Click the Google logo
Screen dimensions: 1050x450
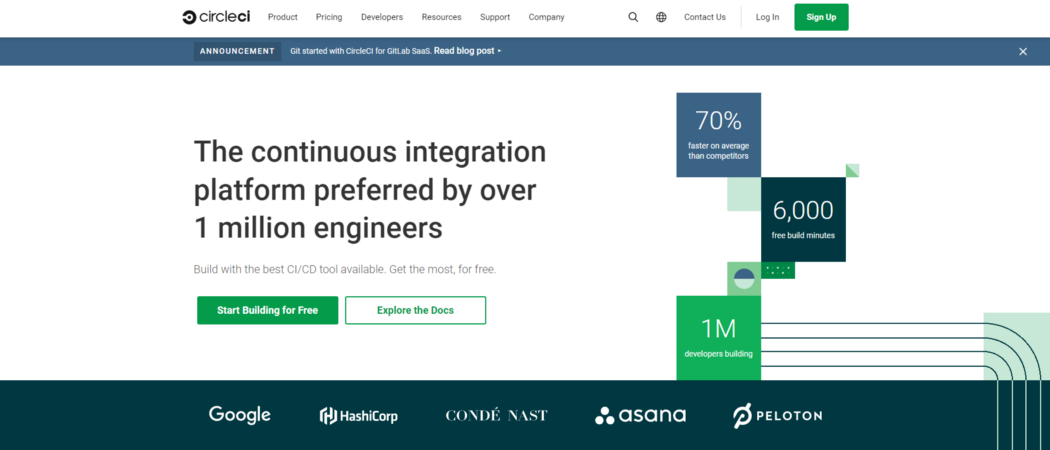(240, 415)
